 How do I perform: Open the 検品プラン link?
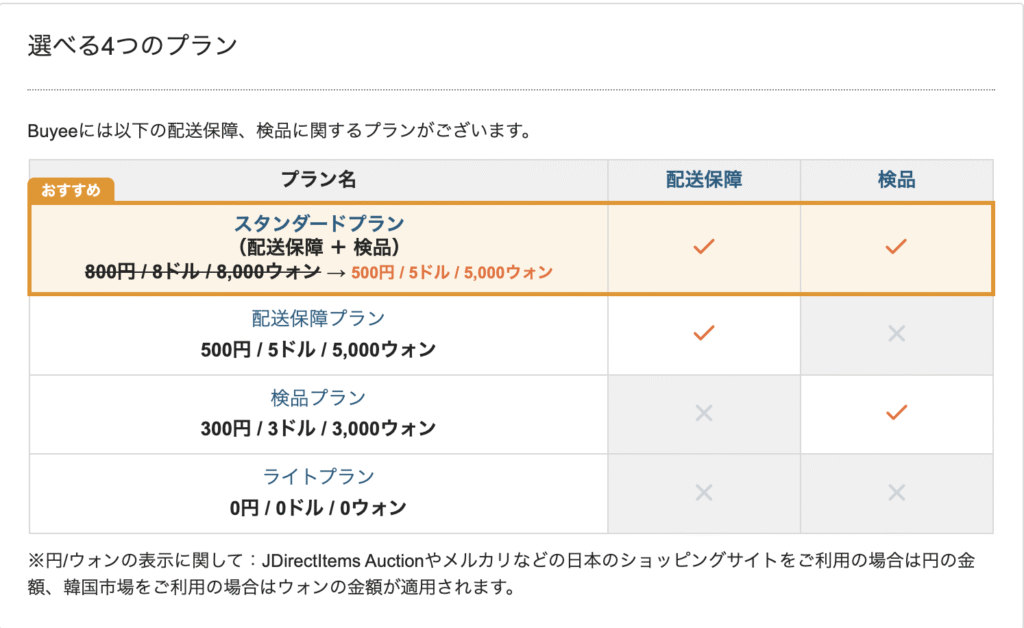click(x=318, y=398)
